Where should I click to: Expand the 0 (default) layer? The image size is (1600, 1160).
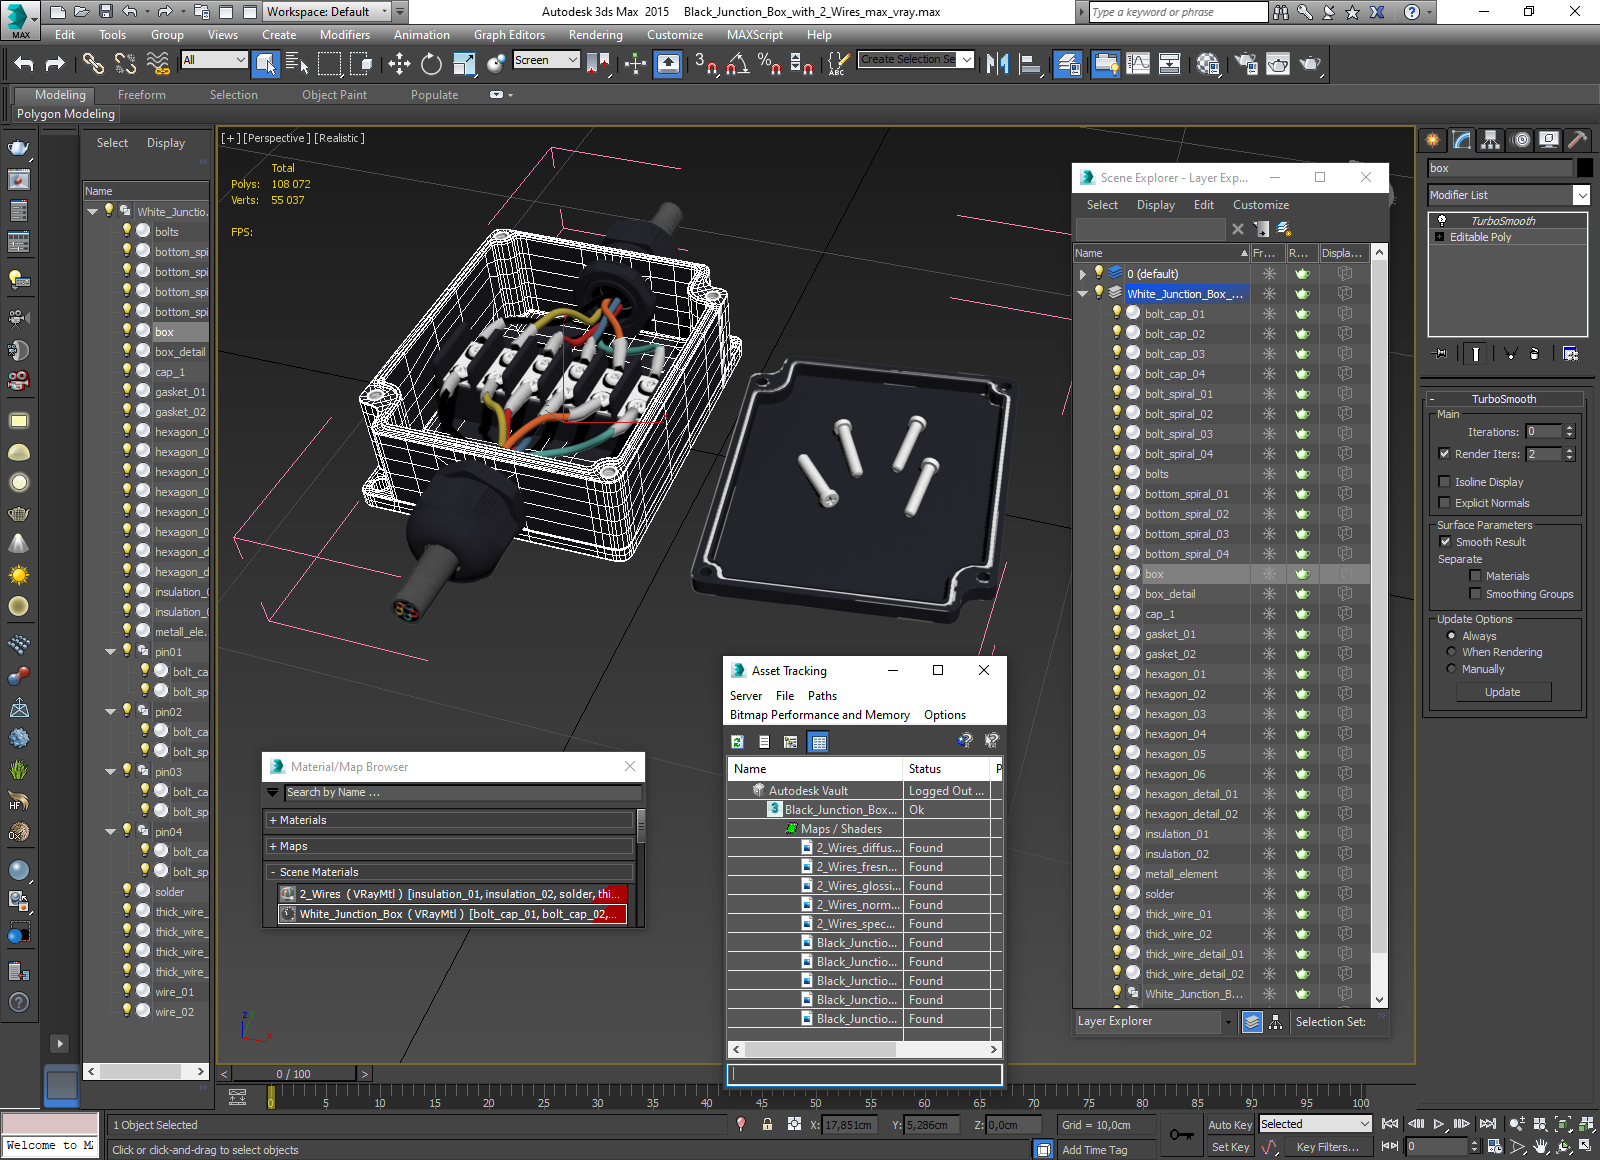tap(1082, 274)
